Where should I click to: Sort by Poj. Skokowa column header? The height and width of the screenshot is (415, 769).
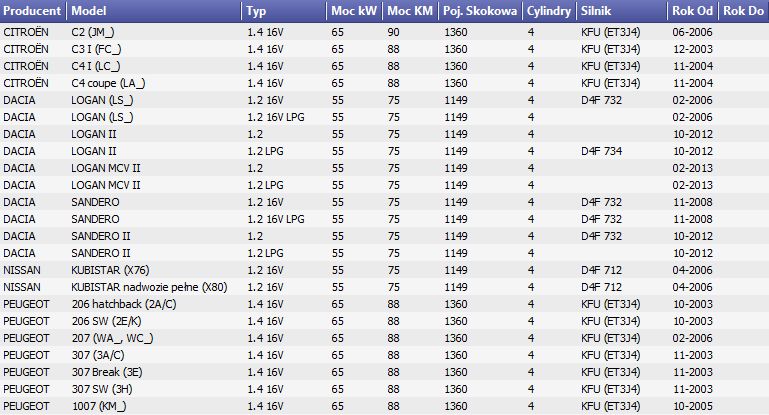[481, 11]
